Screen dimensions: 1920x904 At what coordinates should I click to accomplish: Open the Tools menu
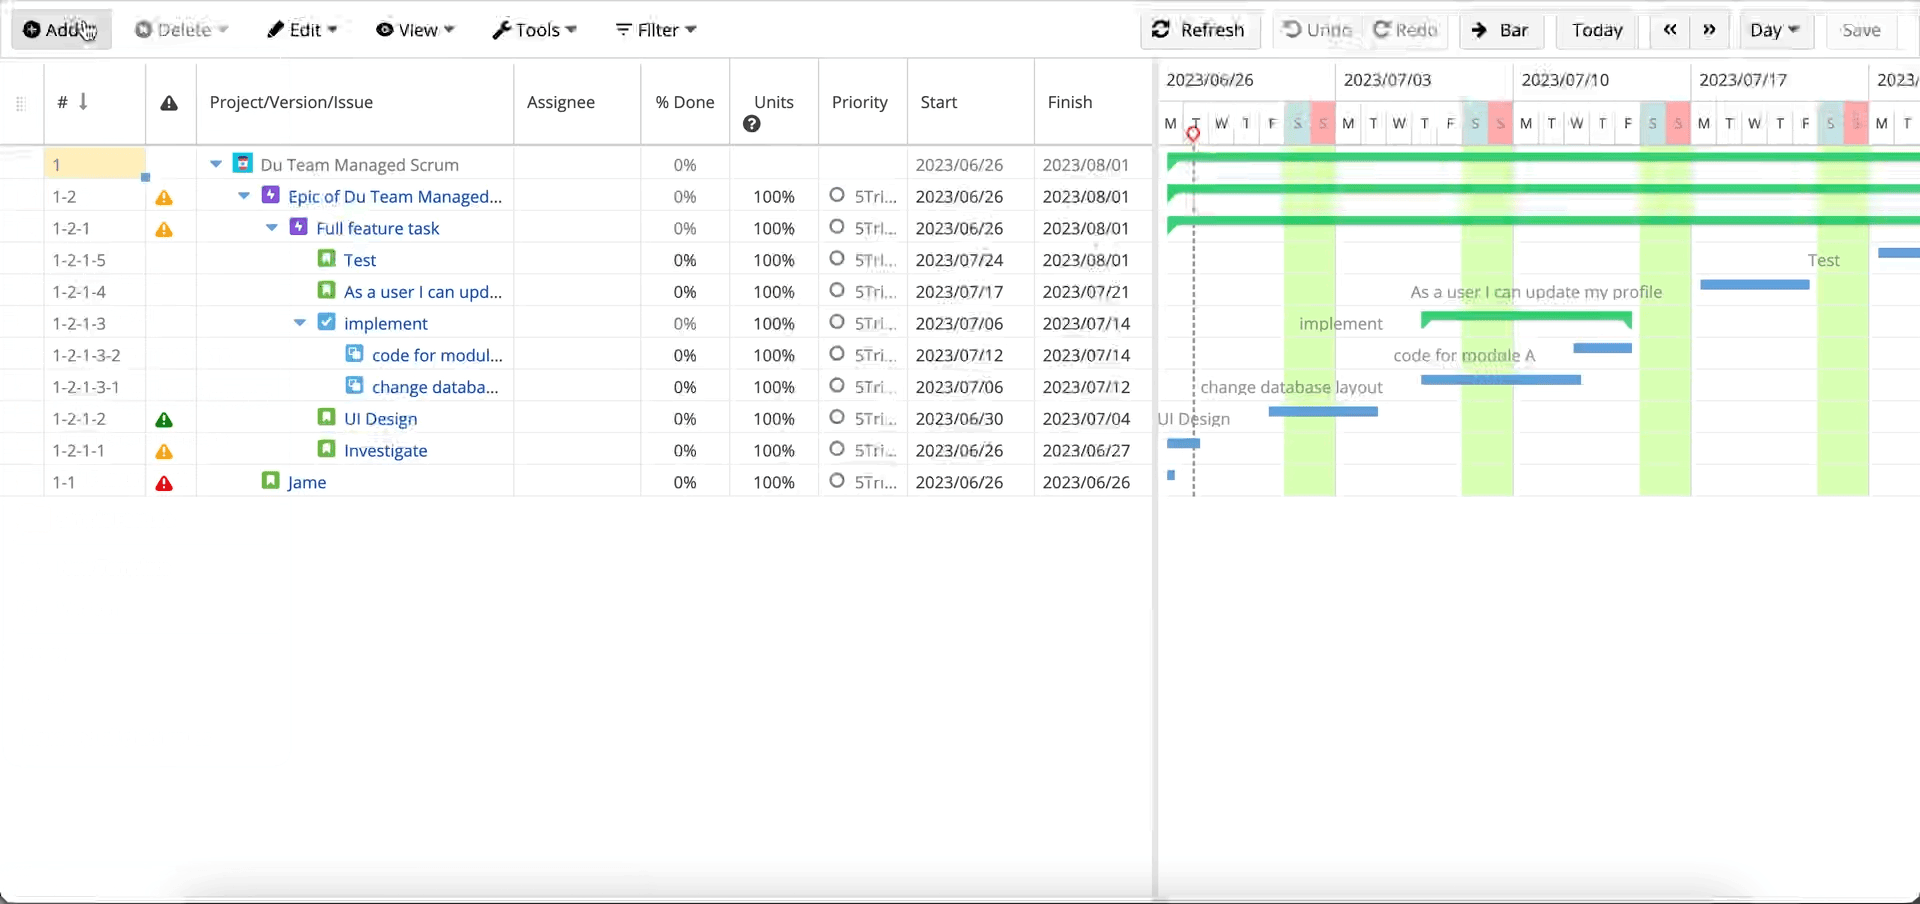click(x=534, y=30)
